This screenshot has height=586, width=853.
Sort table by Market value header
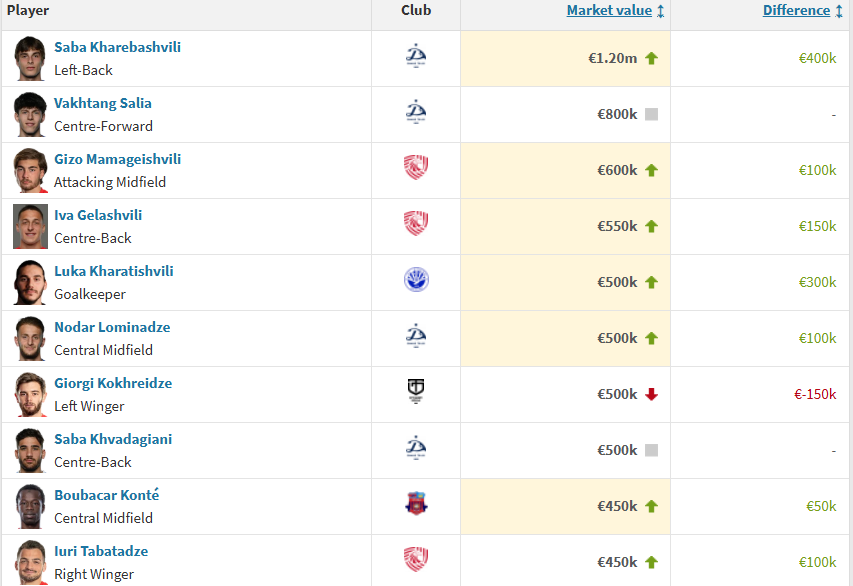(x=609, y=11)
